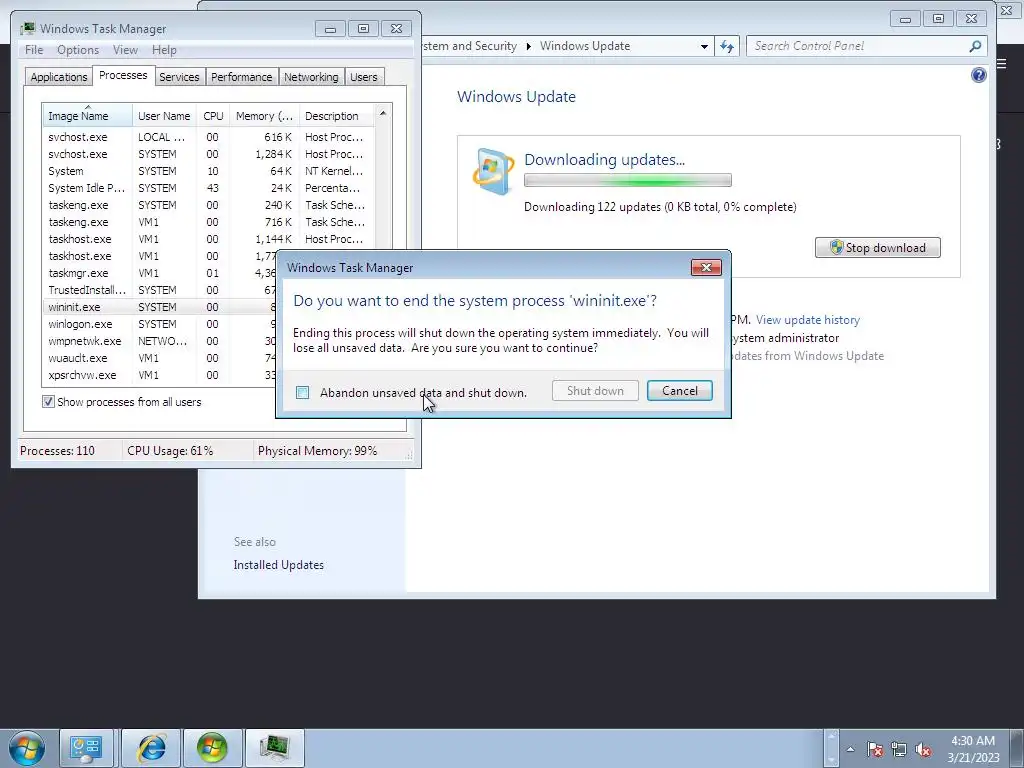The height and width of the screenshot is (768, 1024).
Task: Expand the breadcrumb arrow before Windows Update
Action: (x=528, y=46)
